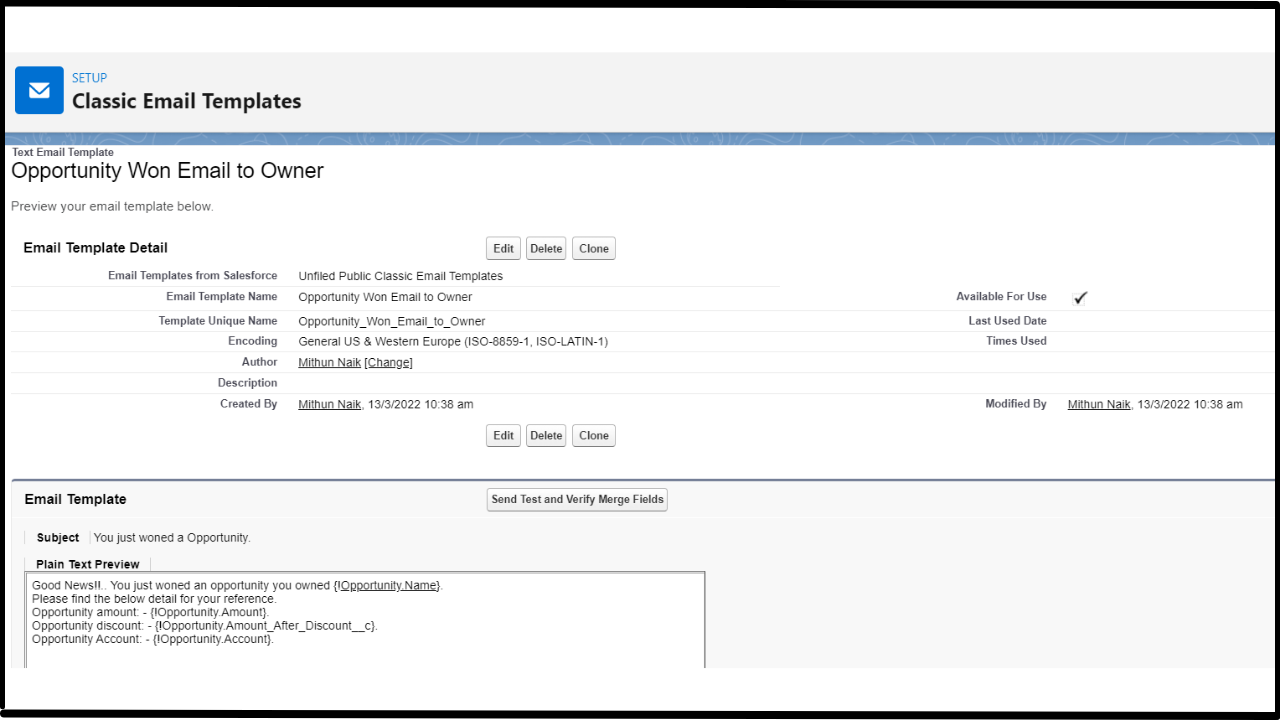The height and width of the screenshot is (720, 1280).
Task: Click Send Test and Verify Merge Fields
Action: [577, 499]
